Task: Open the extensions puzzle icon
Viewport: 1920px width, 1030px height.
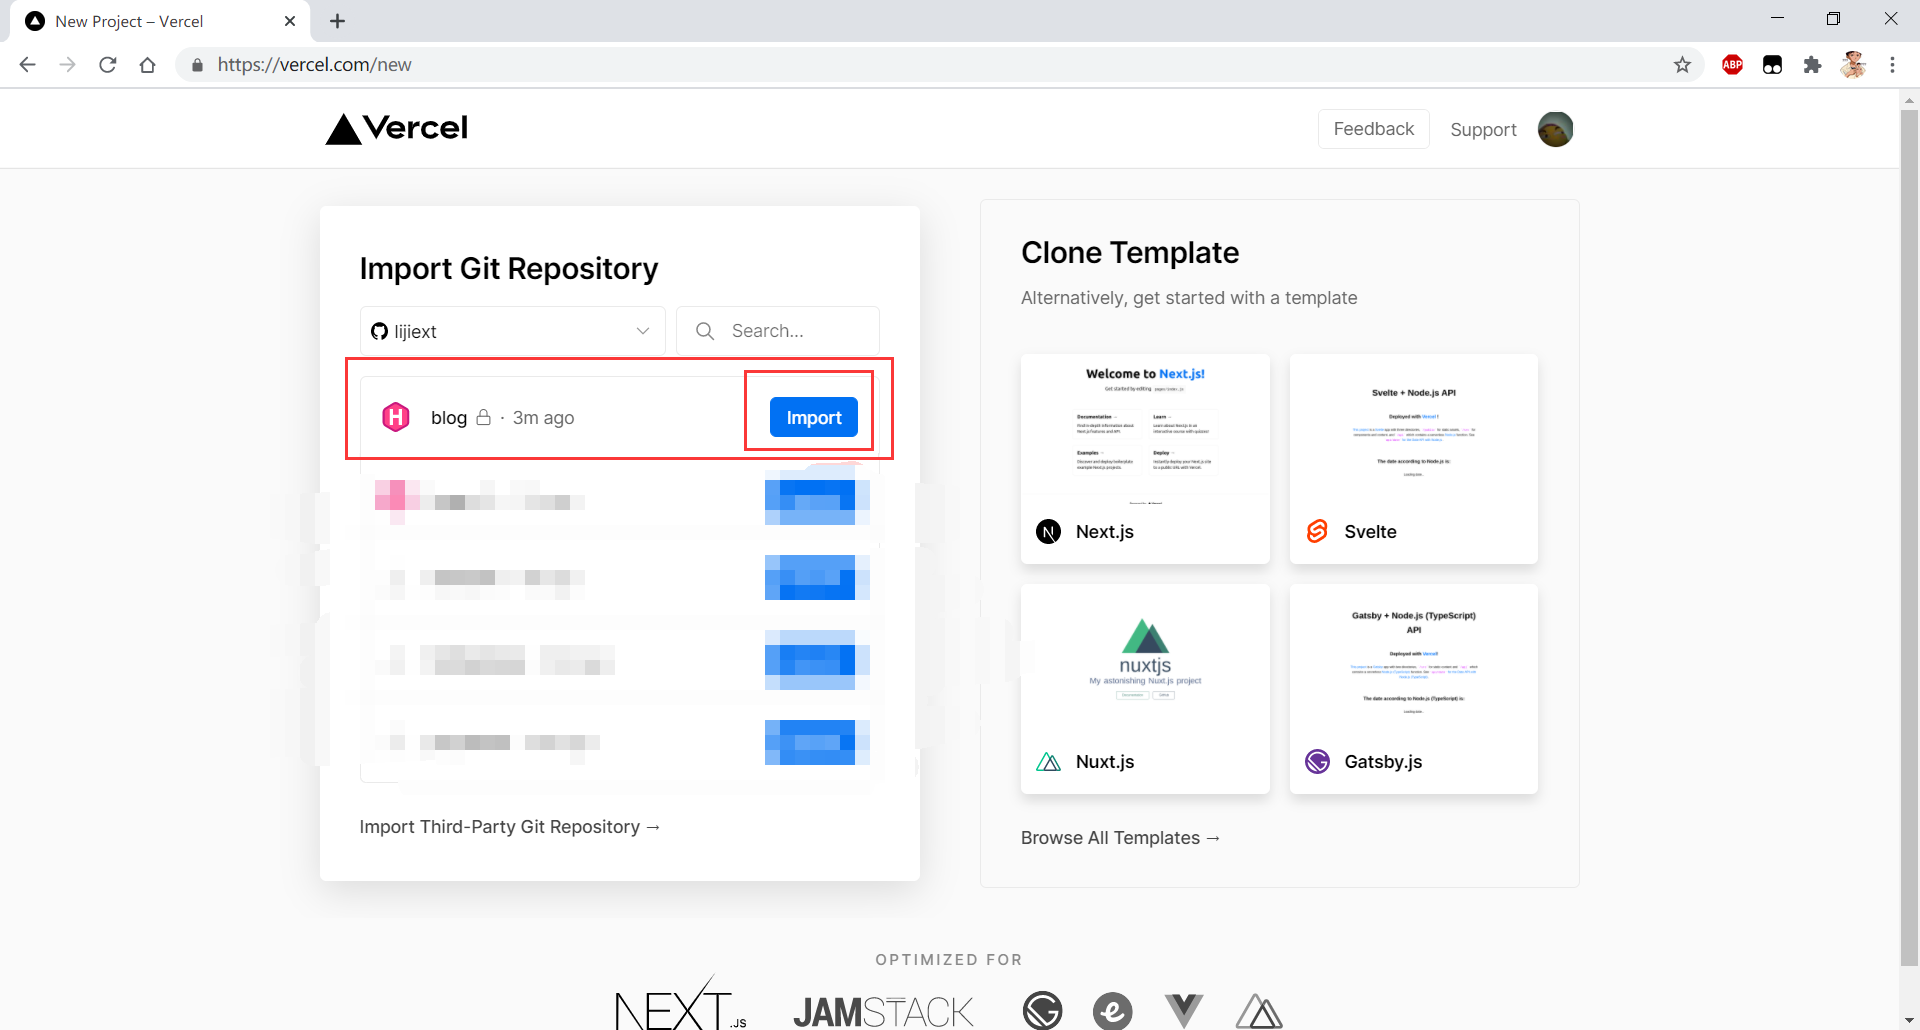Action: (x=1812, y=65)
